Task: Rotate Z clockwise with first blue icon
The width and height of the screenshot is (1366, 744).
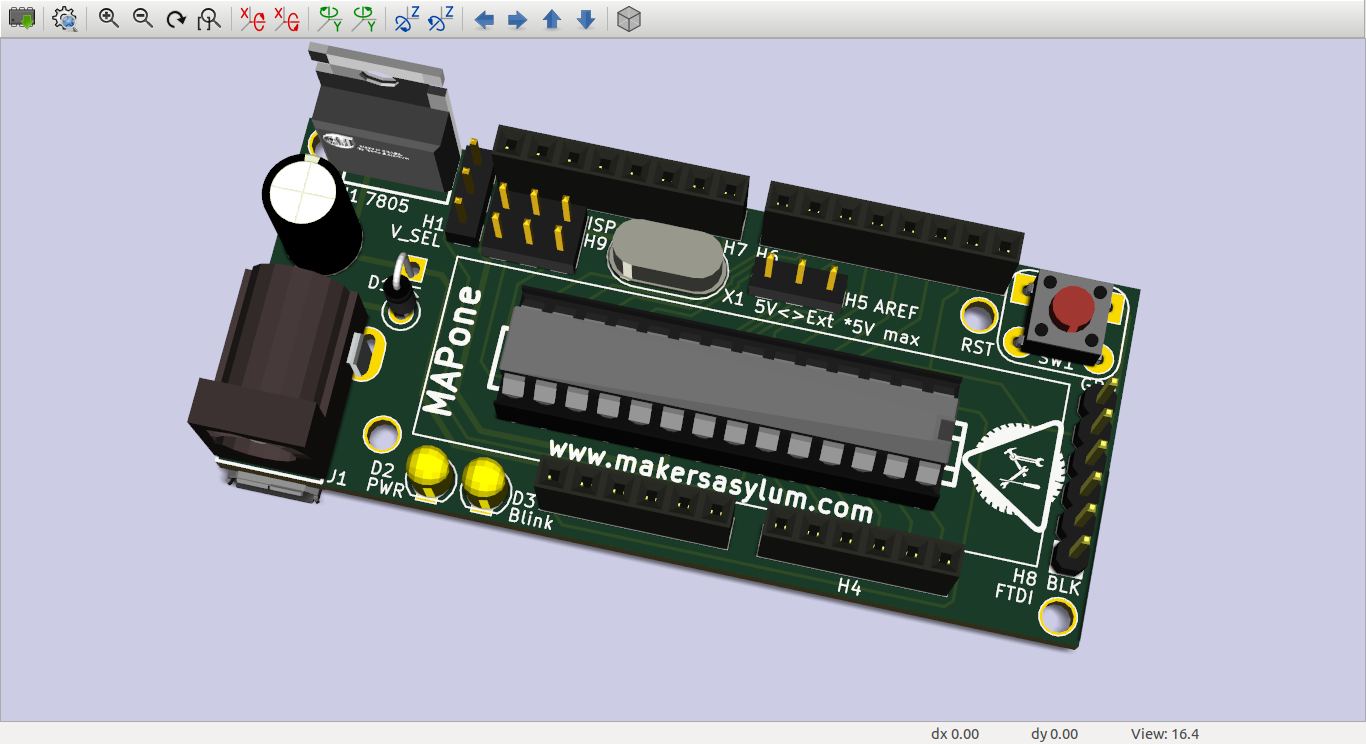Action: point(407,18)
